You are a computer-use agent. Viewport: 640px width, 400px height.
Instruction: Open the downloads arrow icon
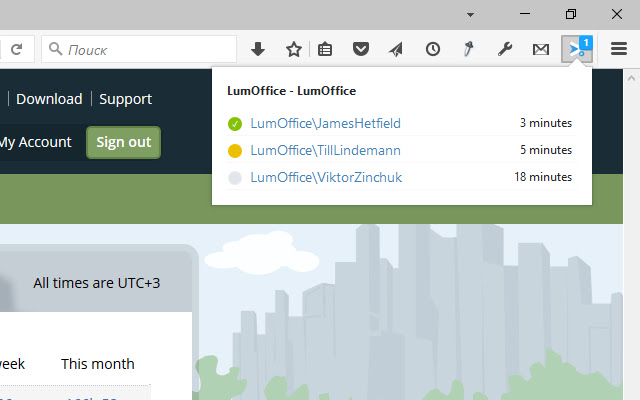pyautogui.click(x=258, y=49)
